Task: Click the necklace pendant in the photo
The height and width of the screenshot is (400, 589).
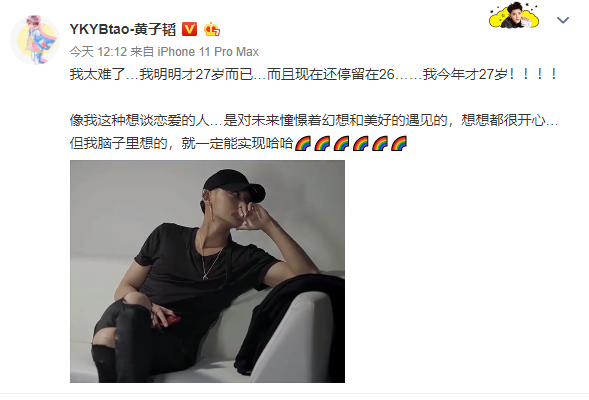Action: [x=205, y=277]
